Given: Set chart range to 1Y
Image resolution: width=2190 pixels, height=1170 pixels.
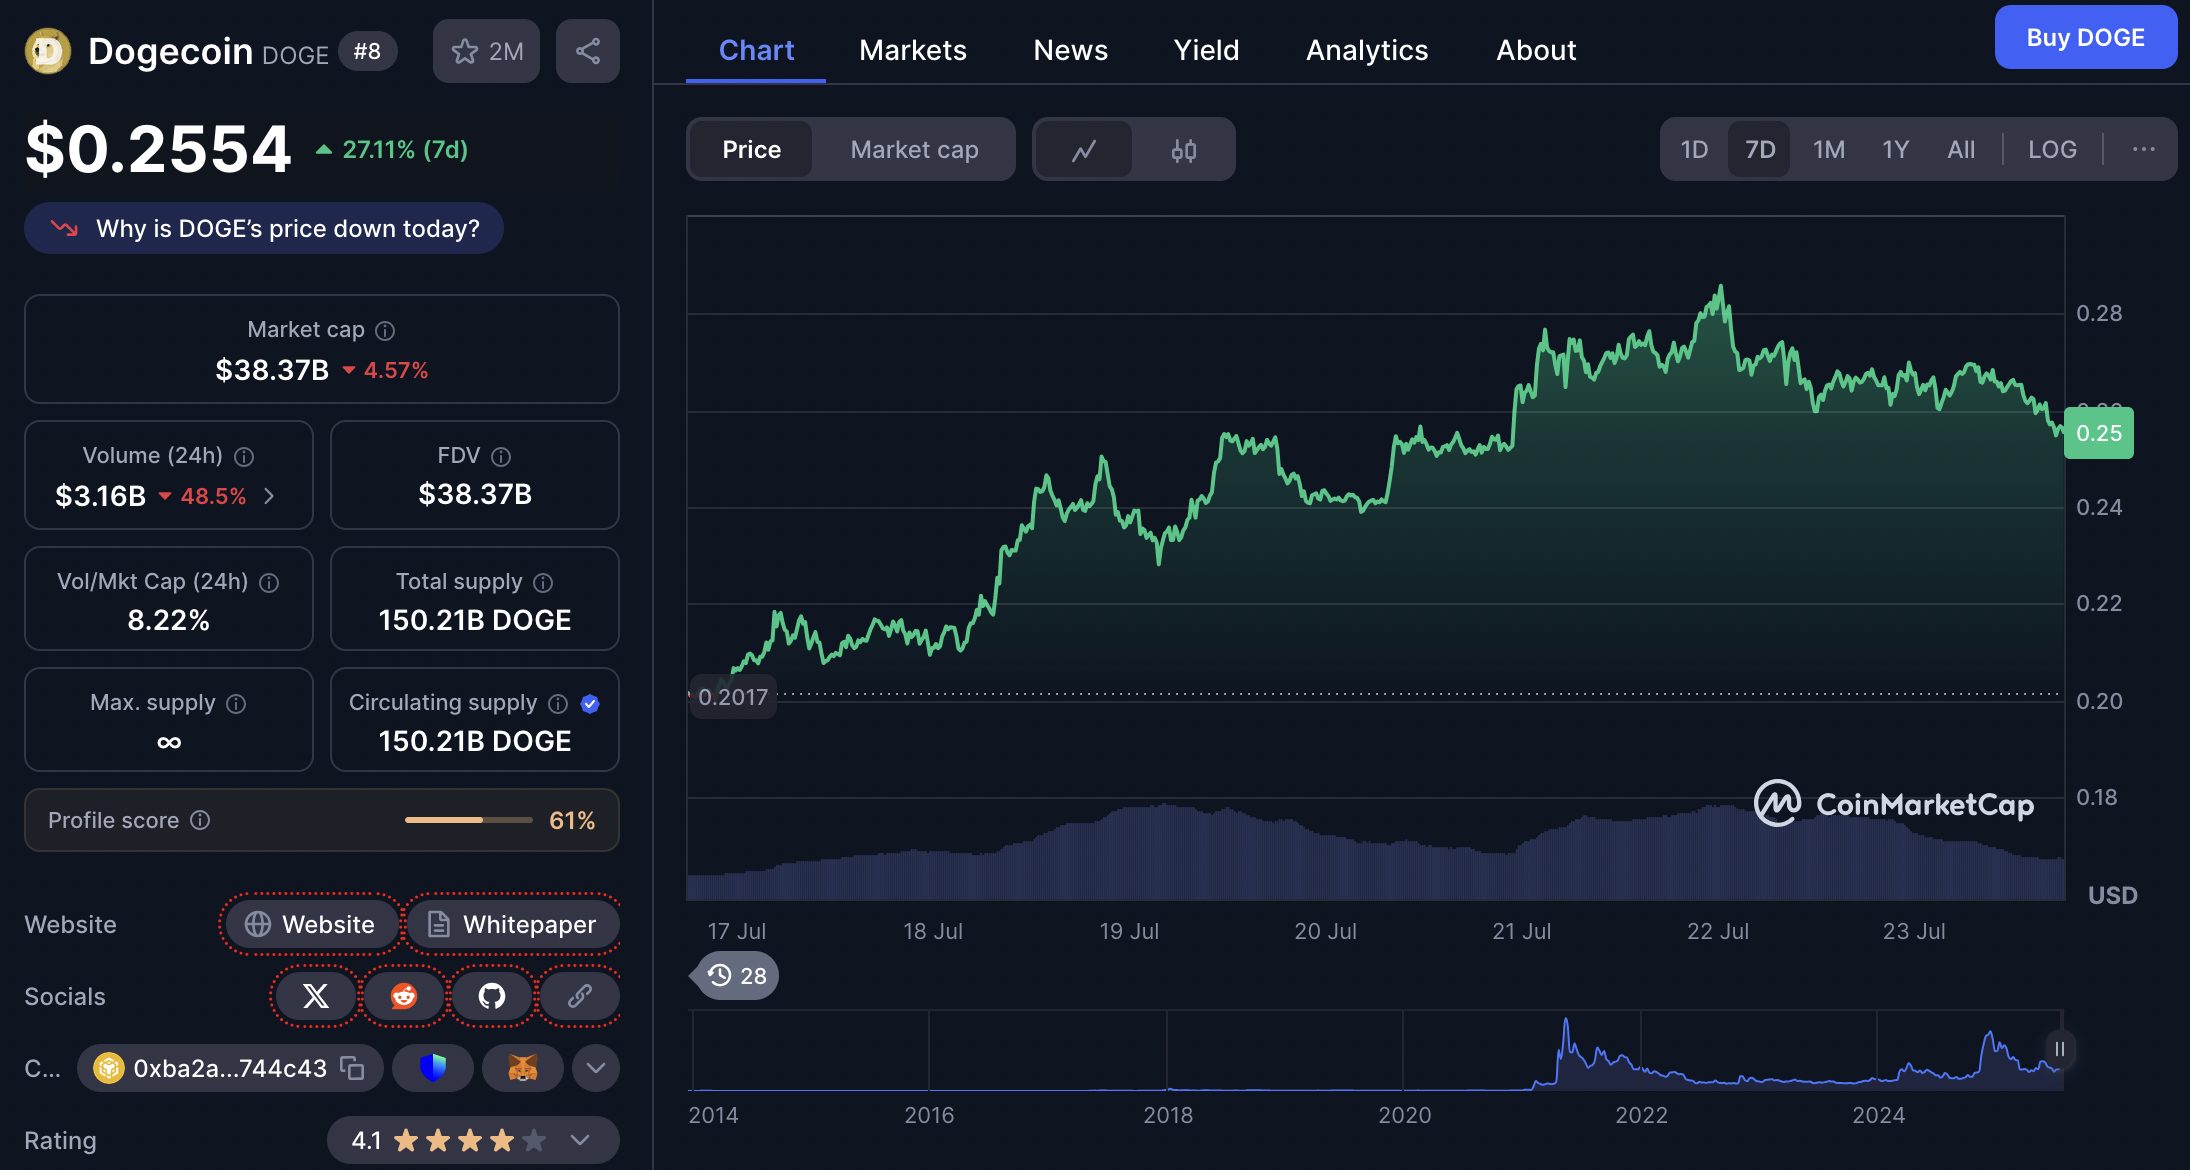Looking at the screenshot, I should pos(1895,149).
